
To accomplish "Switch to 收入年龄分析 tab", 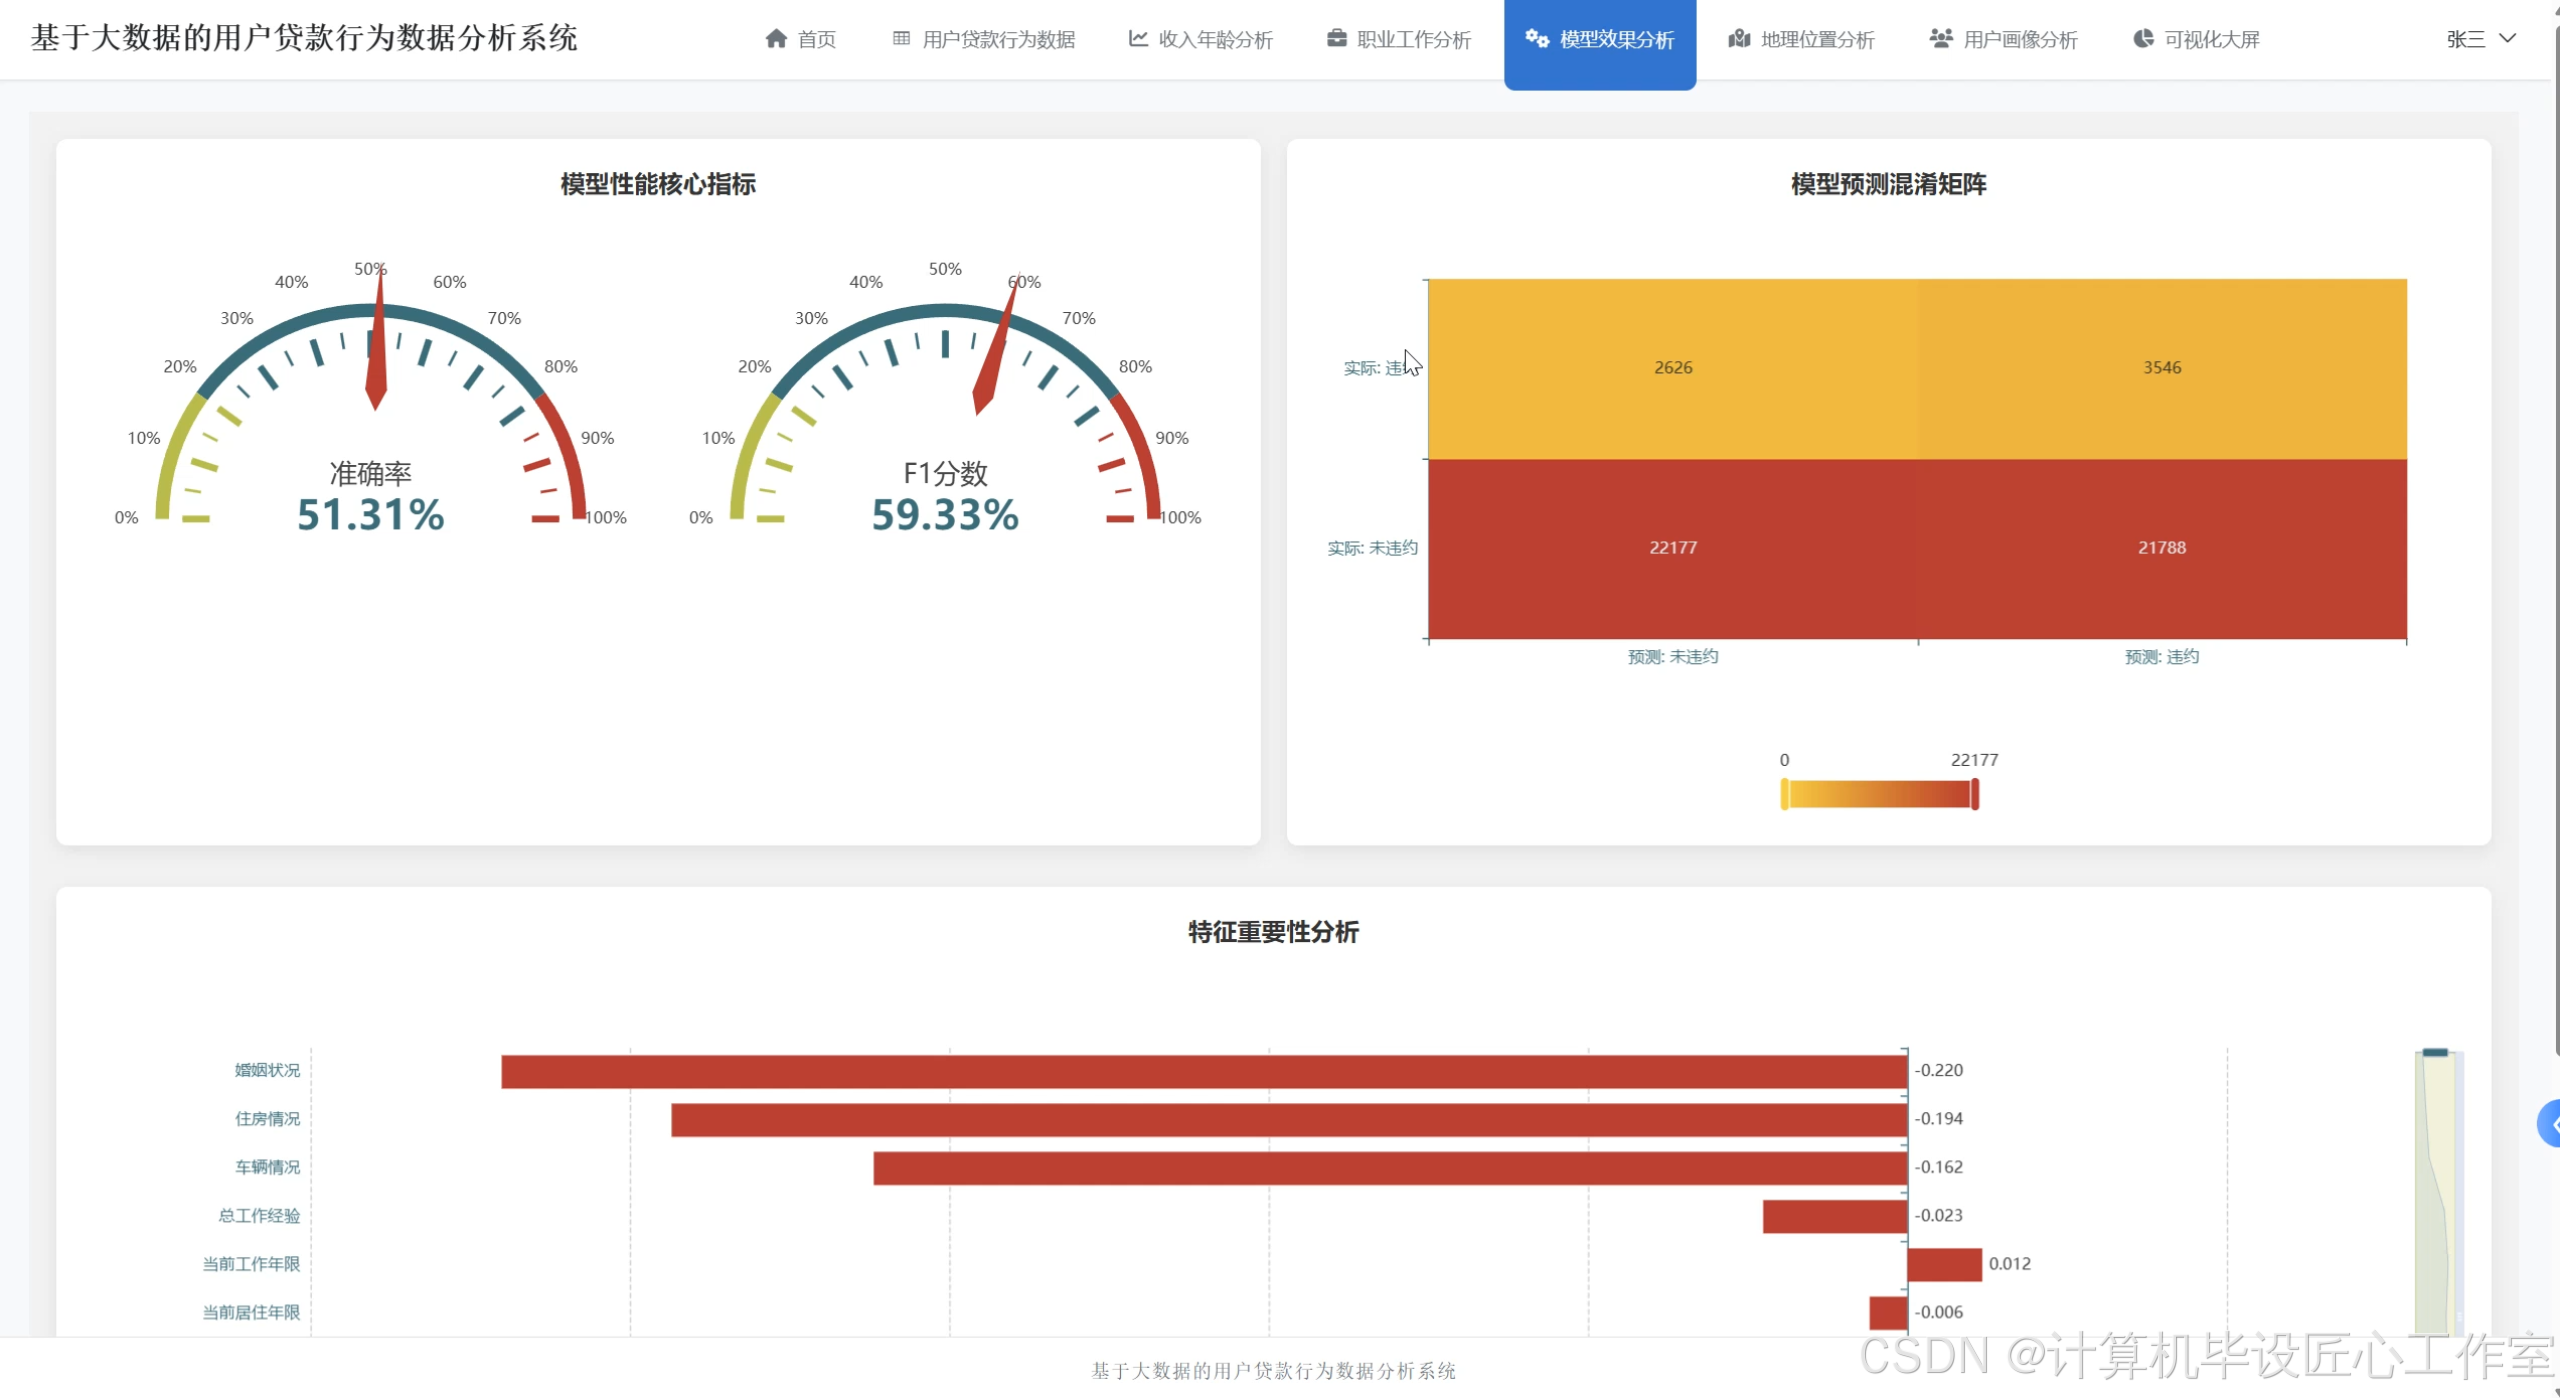I will tap(1200, 39).
